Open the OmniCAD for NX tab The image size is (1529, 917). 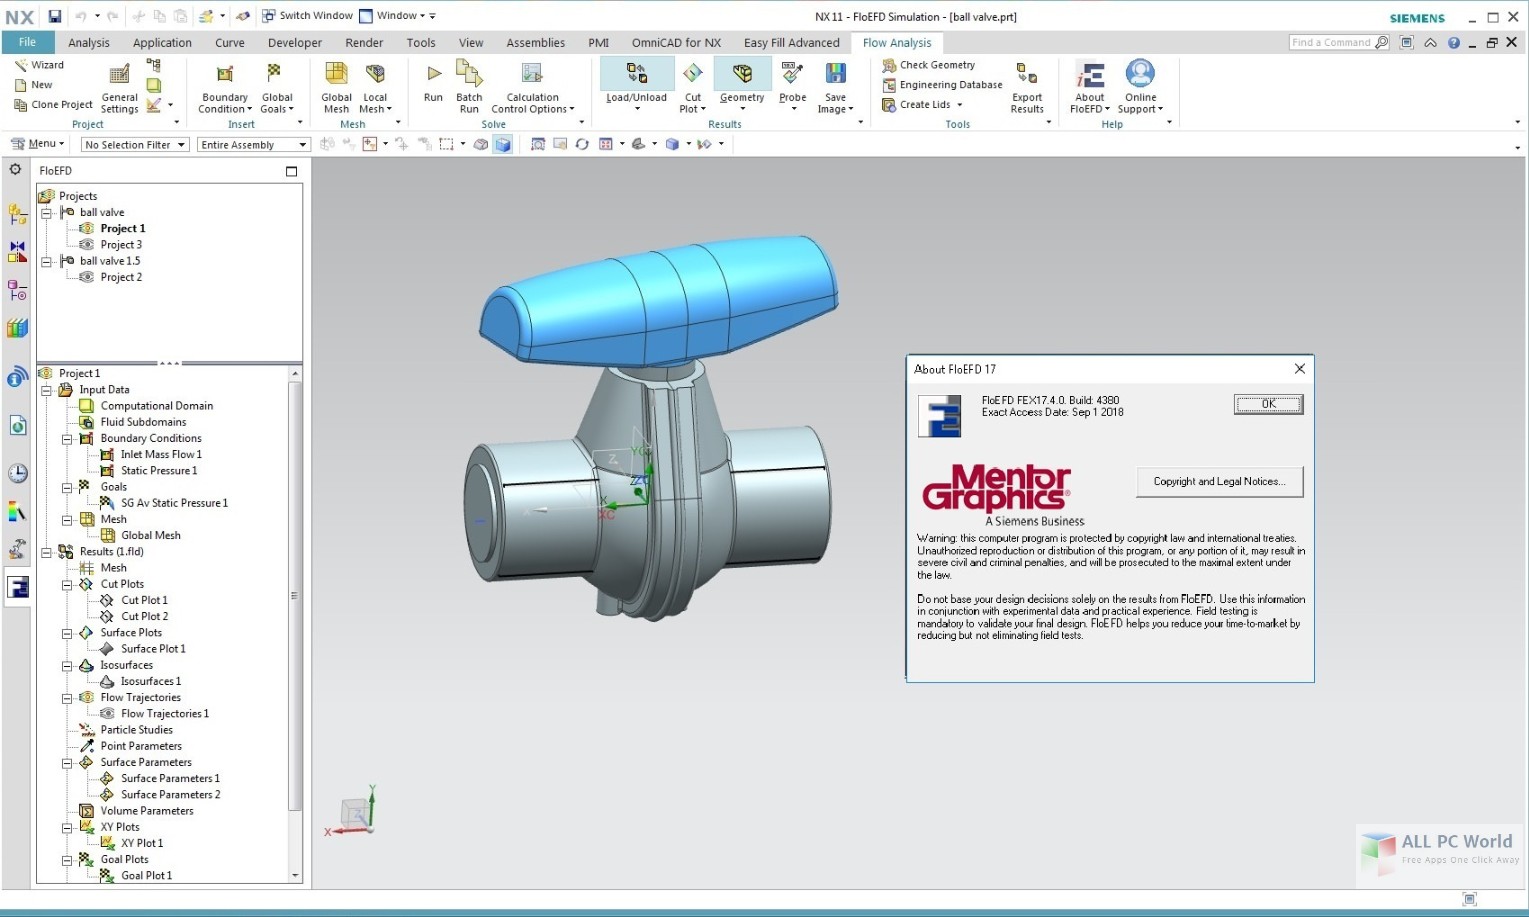(676, 43)
